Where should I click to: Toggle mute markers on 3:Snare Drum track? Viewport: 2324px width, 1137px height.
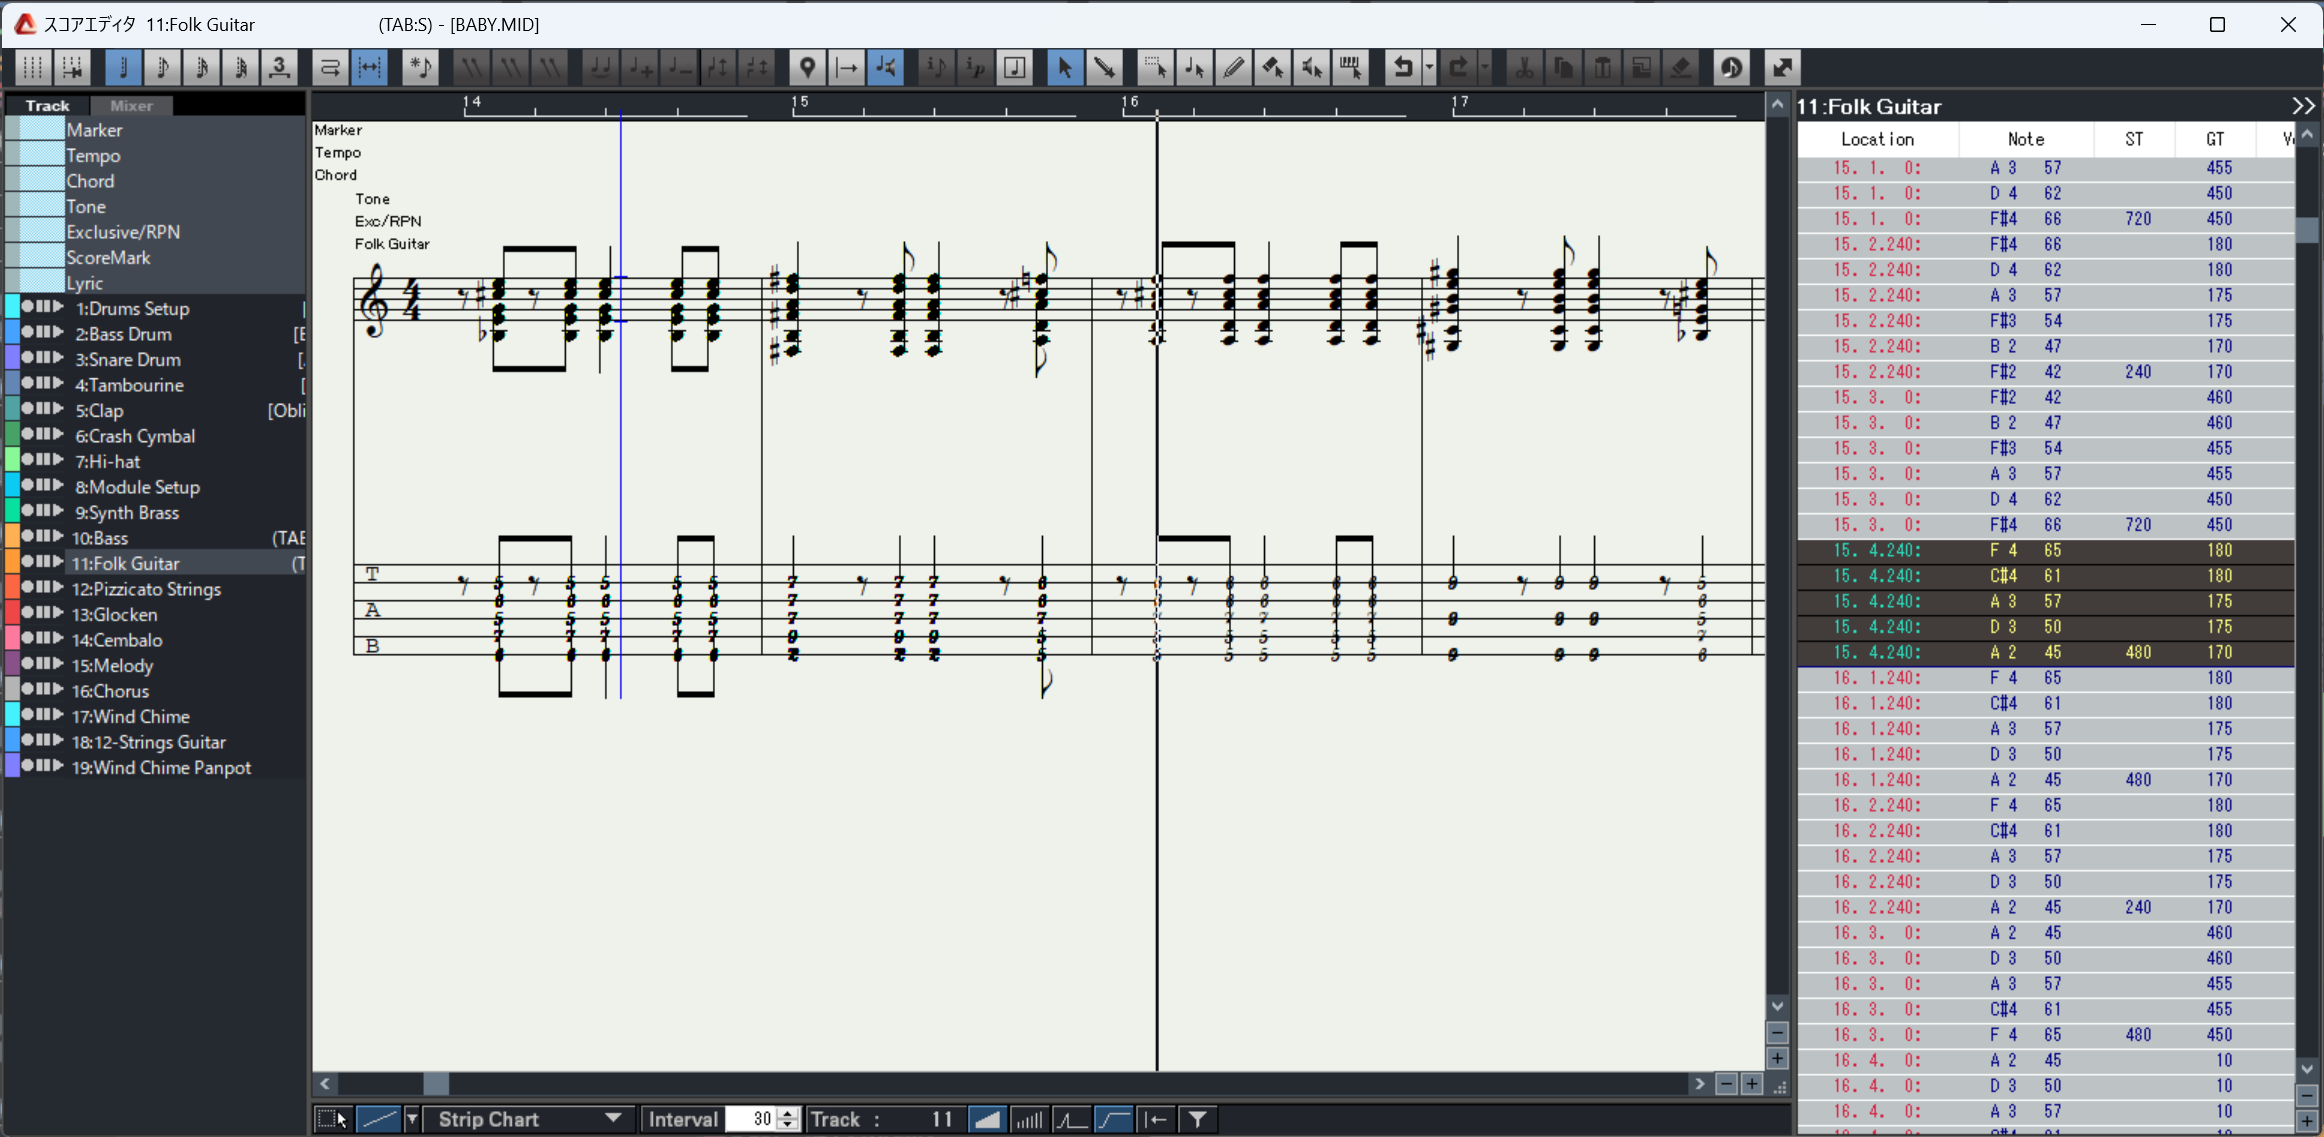point(41,358)
